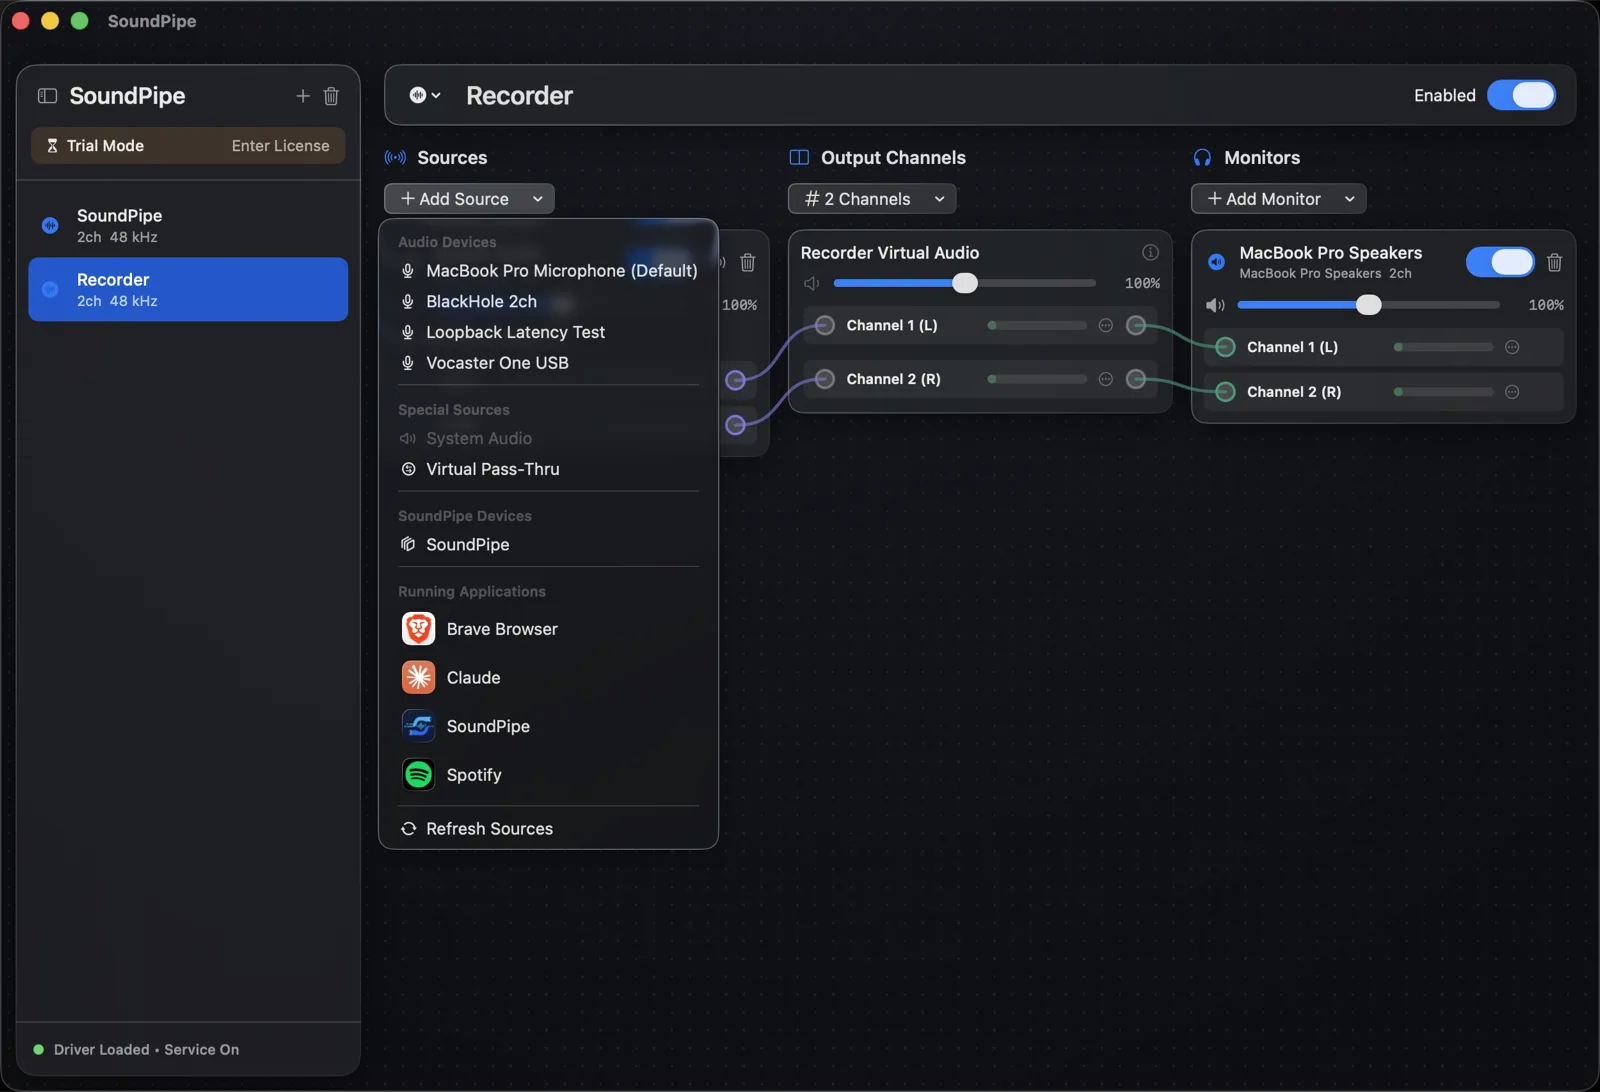Toggle the Recorder Enabled switch
Image resolution: width=1600 pixels, height=1092 pixels.
(1521, 95)
